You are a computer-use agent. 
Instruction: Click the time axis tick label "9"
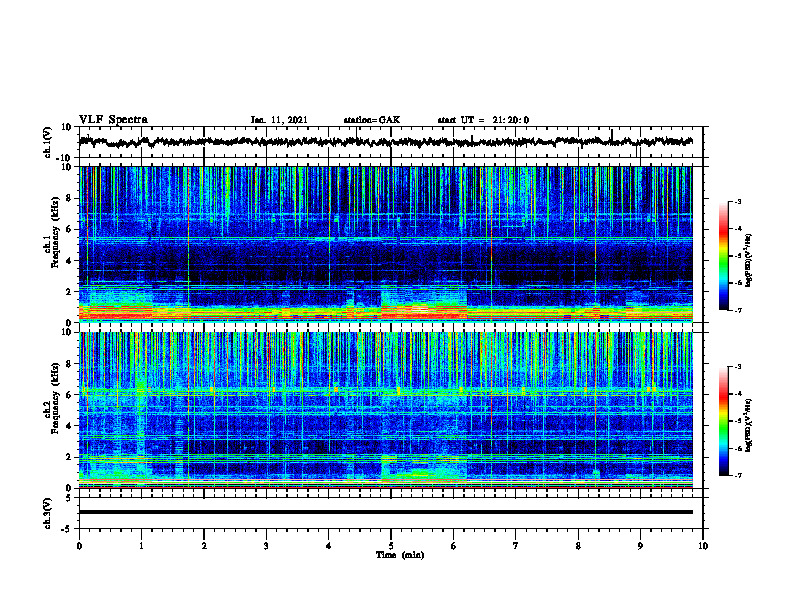(640, 546)
